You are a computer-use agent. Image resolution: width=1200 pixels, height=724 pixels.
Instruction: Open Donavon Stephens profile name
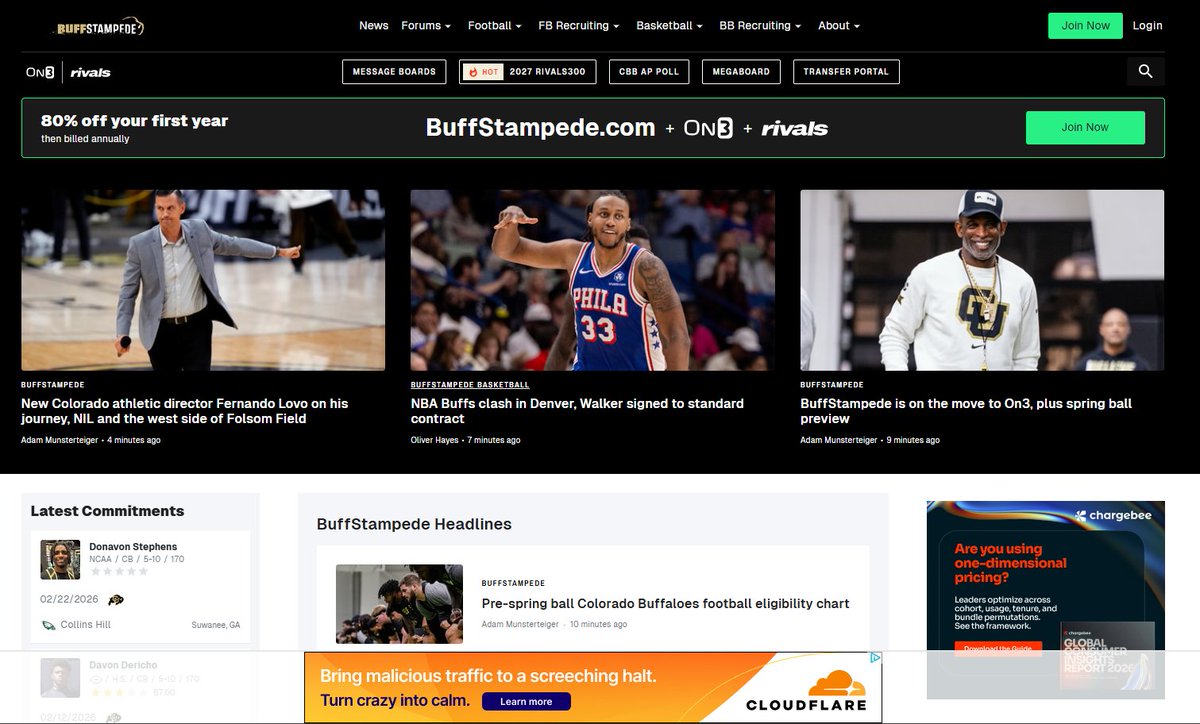pos(133,547)
